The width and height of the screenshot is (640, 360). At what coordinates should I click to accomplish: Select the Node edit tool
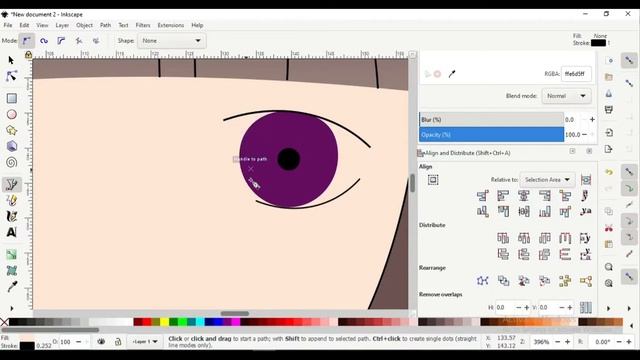(11, 76)
